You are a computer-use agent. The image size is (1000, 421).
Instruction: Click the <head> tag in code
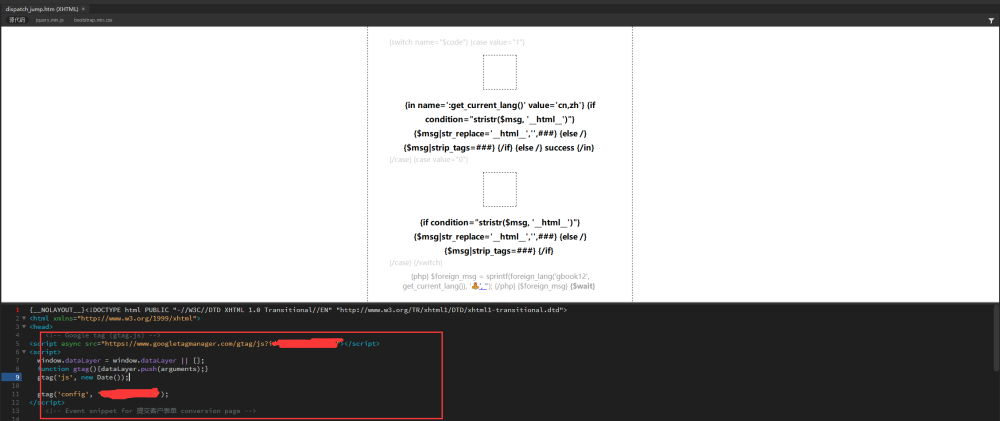(x=41, y=327)
